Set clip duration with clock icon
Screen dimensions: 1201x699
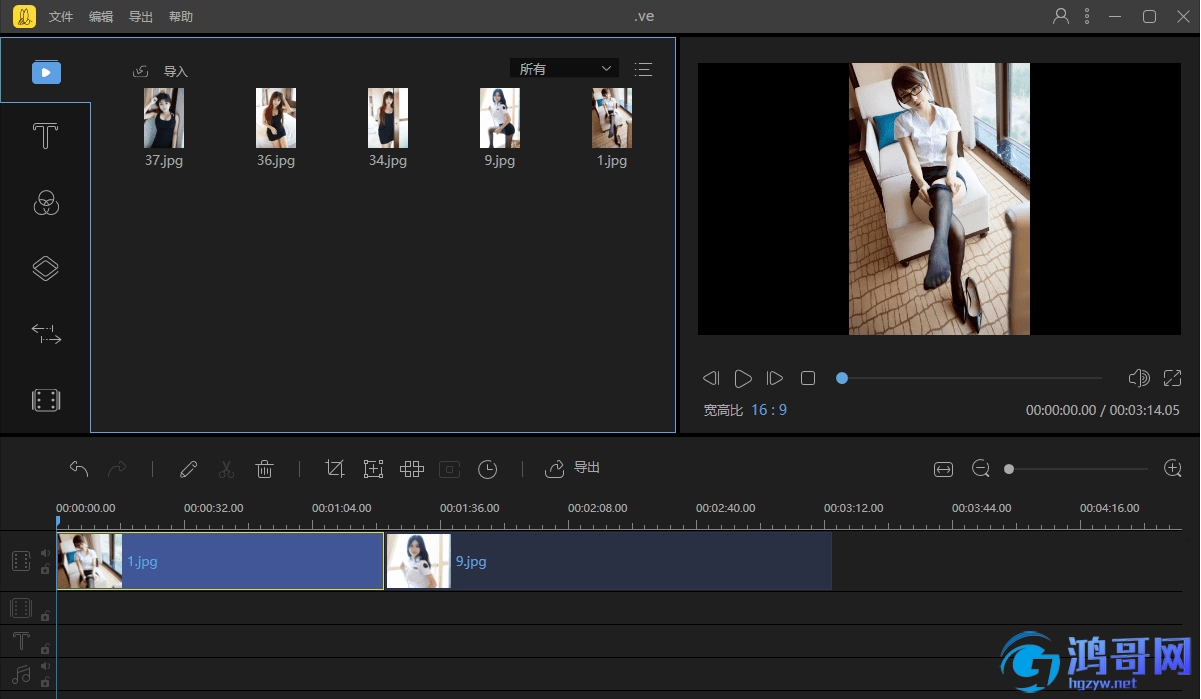click(488, 468)
